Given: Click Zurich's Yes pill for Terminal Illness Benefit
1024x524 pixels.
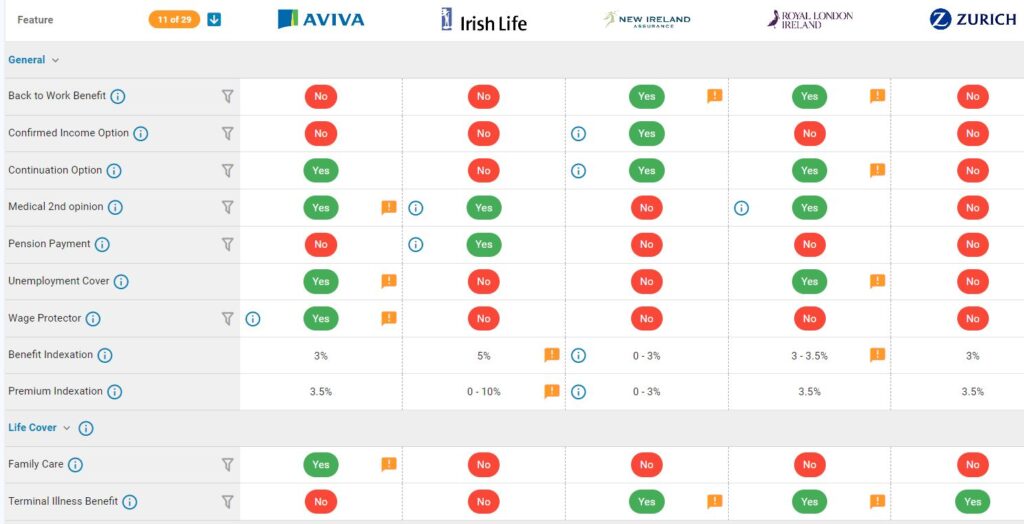Looking at the screenshot, I should coord(972,501).
